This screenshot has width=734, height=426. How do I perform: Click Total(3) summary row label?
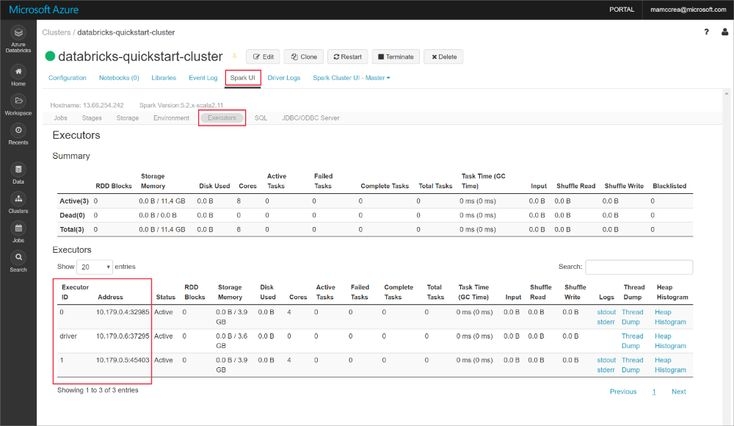(72, 229)
